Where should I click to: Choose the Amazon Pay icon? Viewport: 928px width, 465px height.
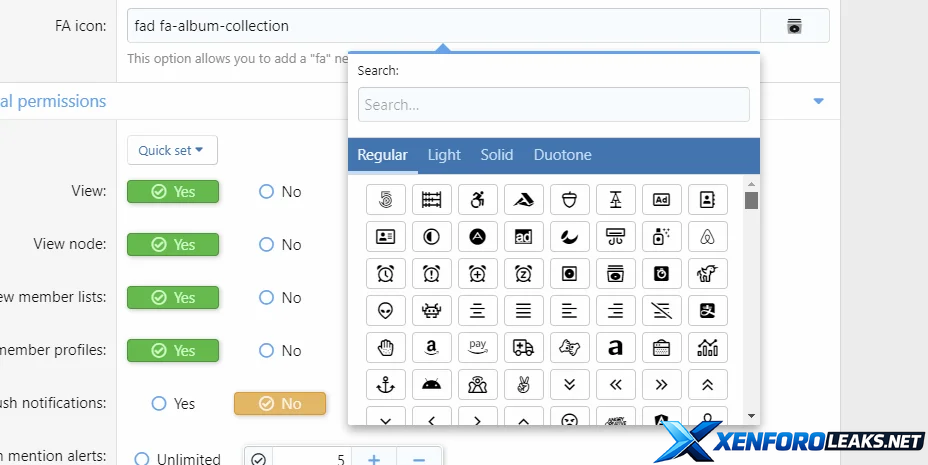[477, 348]
